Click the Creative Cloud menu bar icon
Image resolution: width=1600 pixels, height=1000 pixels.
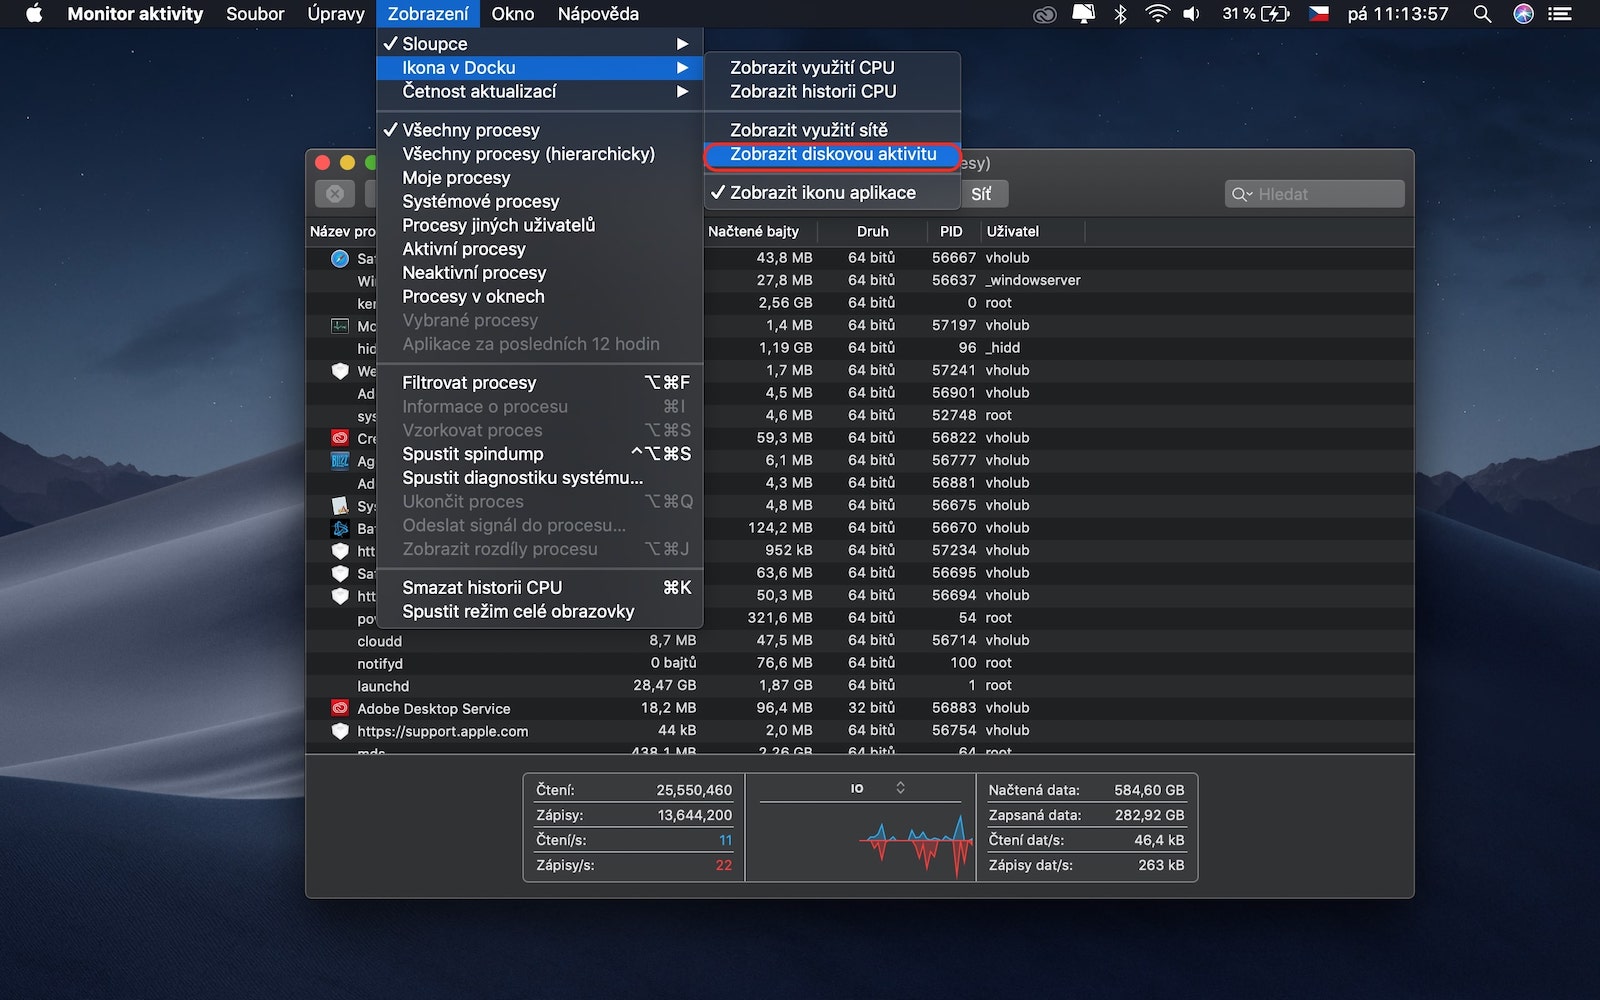point(1045,14)
